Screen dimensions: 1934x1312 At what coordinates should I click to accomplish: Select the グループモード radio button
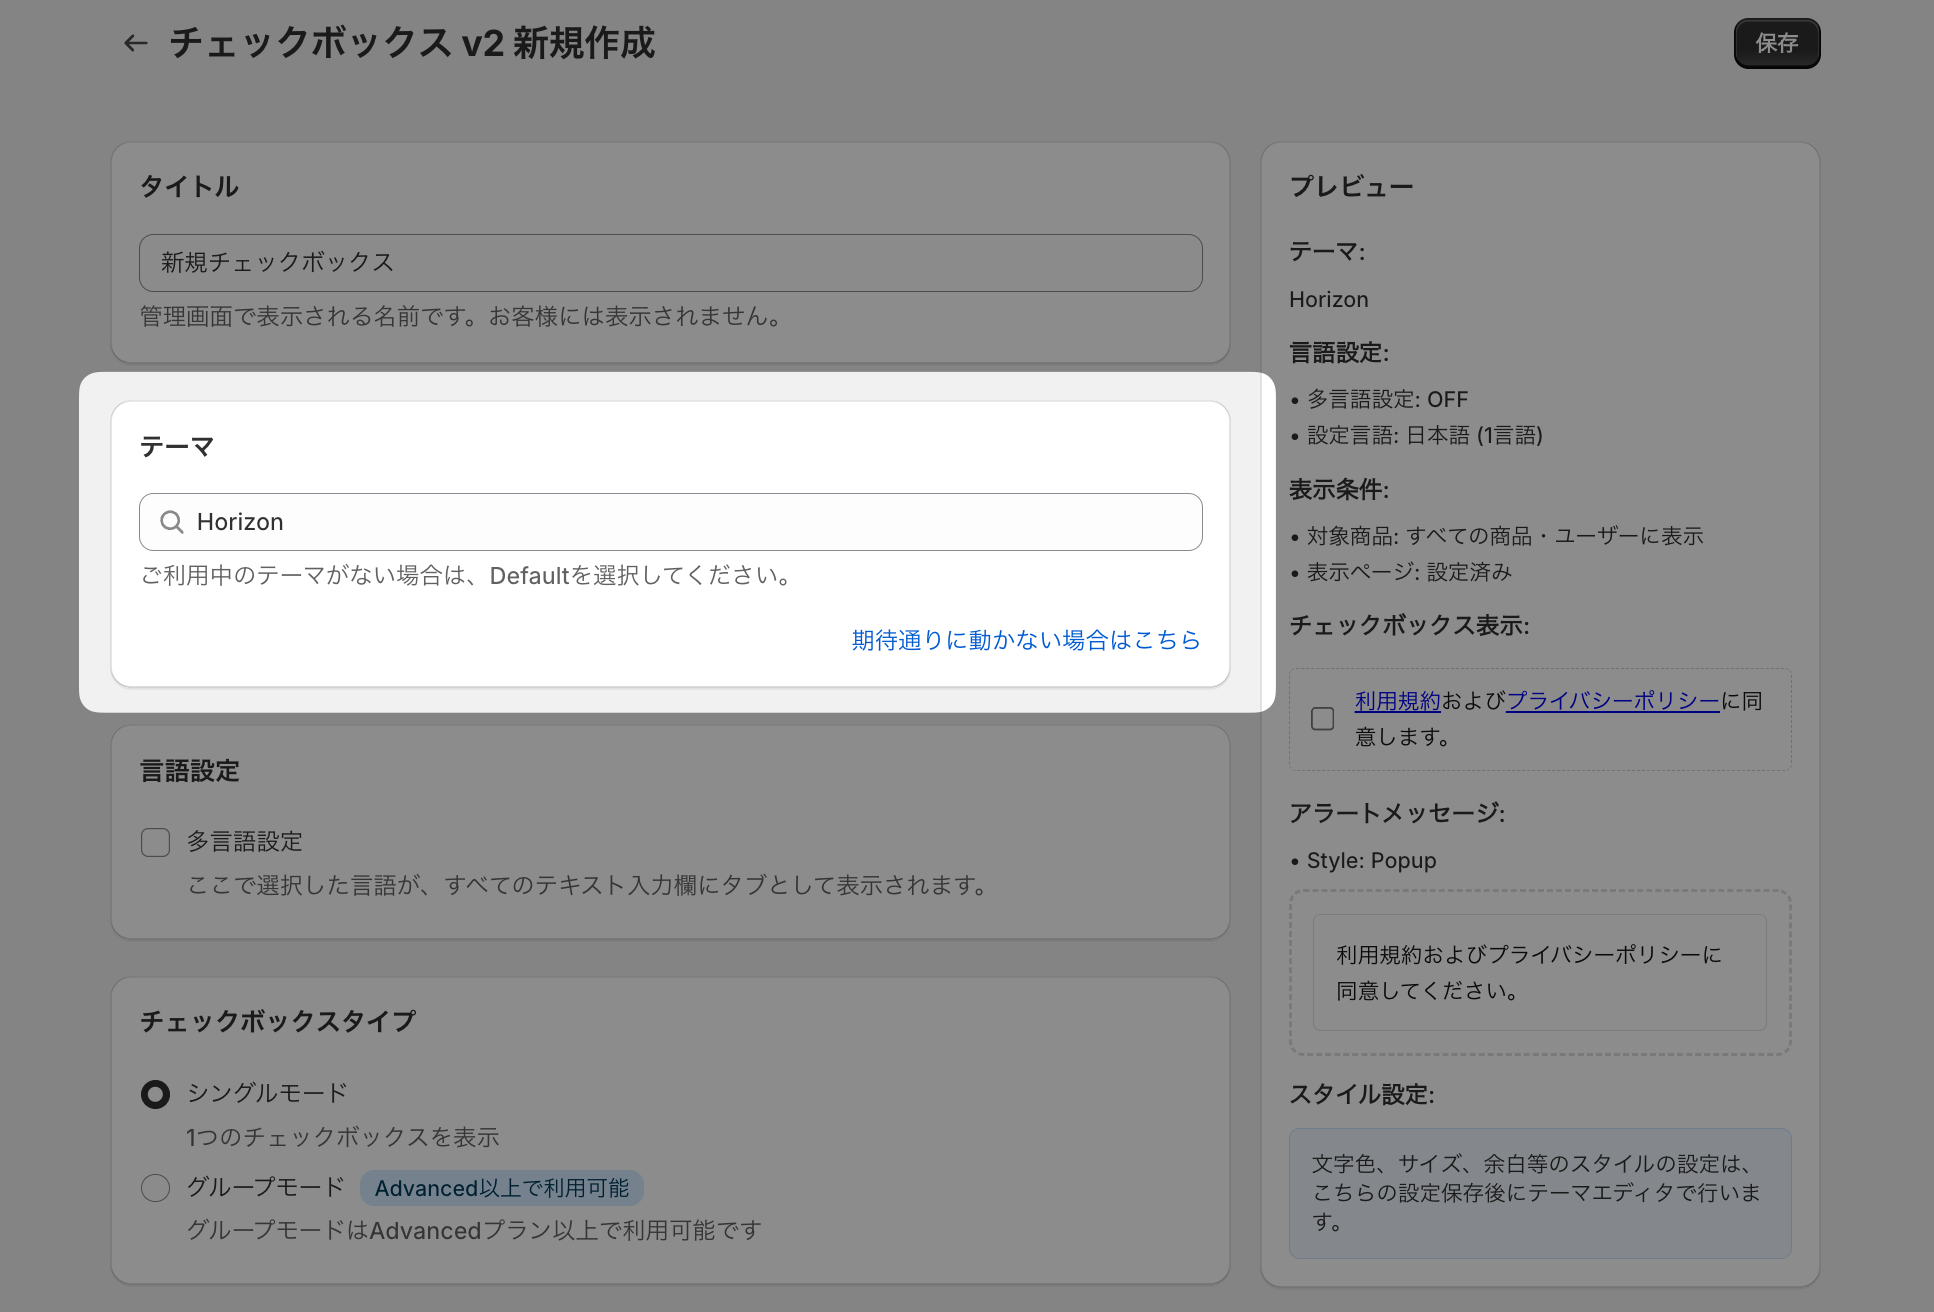[x=156, y=1188]
